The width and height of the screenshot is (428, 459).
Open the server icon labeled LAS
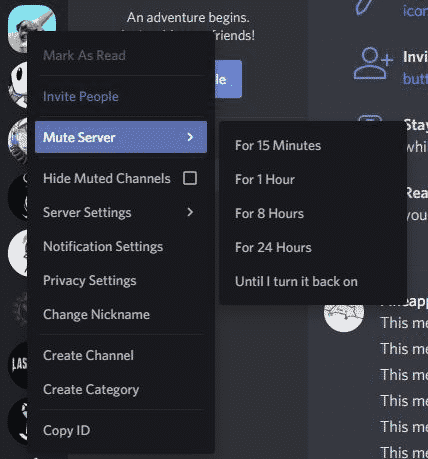pos(18,364)
